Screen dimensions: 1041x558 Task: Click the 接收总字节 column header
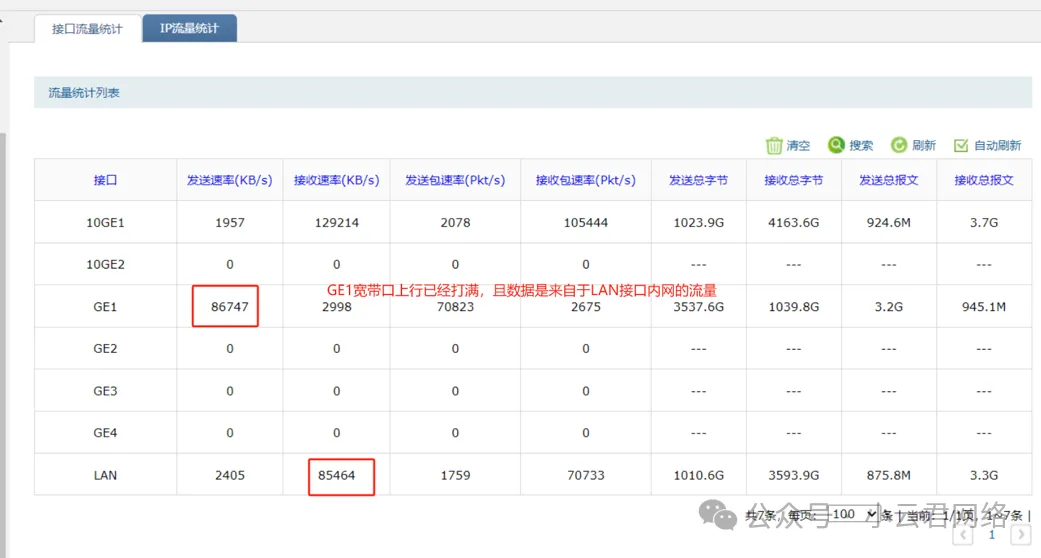(793, 180)
